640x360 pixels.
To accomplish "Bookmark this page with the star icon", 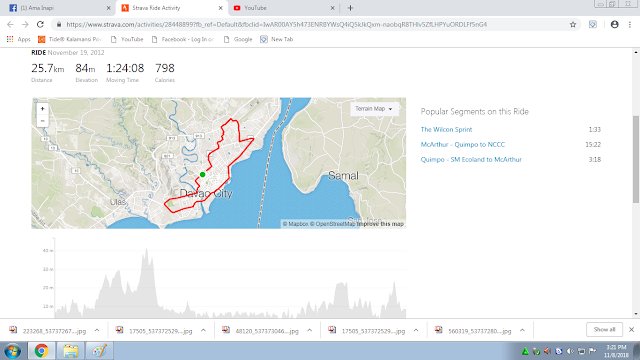I will [573, 24].
